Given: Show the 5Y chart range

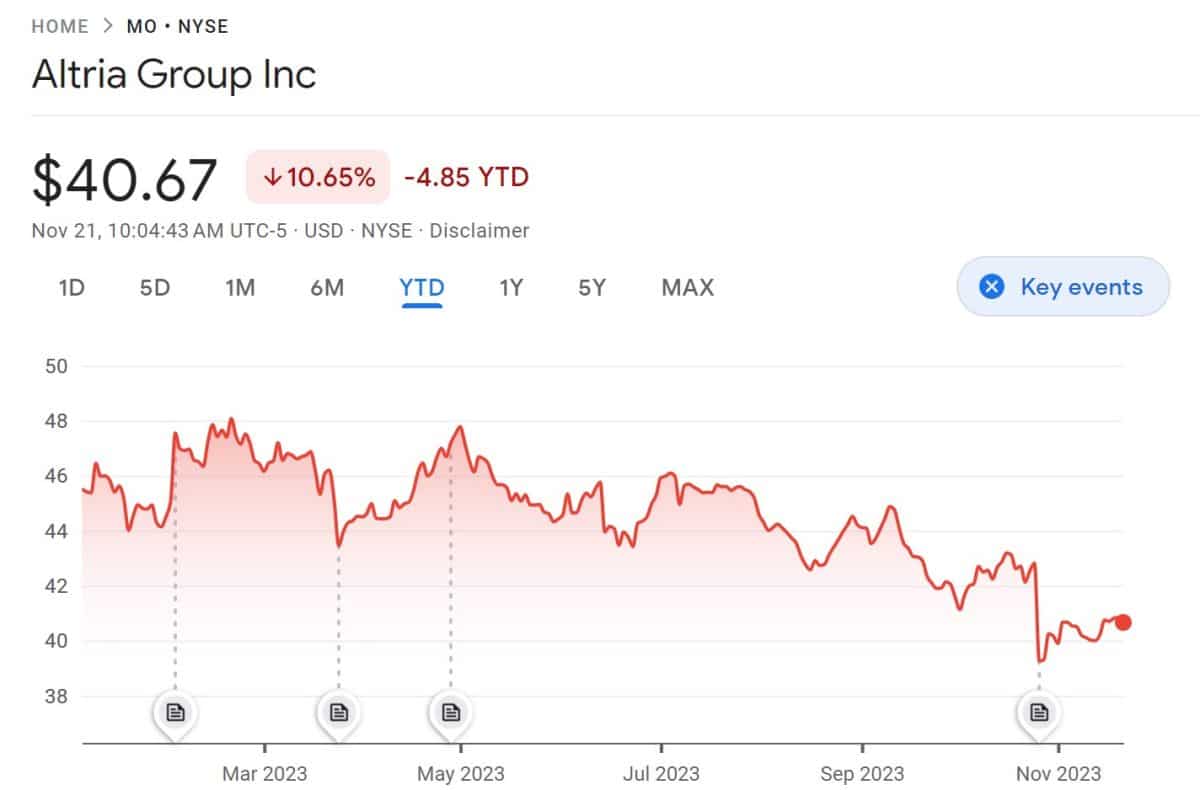Looking at the screenshot, I should tap(592, 288).
